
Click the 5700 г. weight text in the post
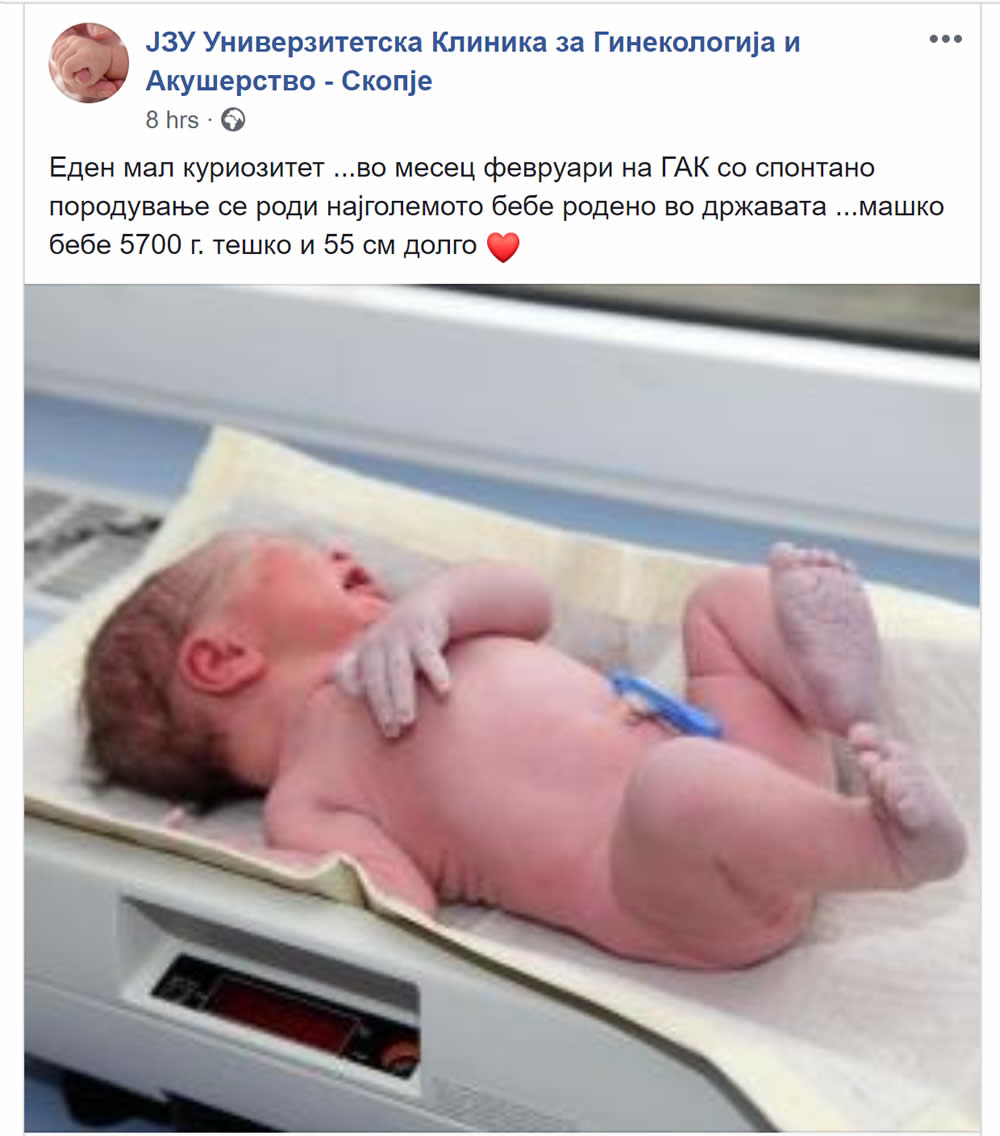[x=162, y=245]
